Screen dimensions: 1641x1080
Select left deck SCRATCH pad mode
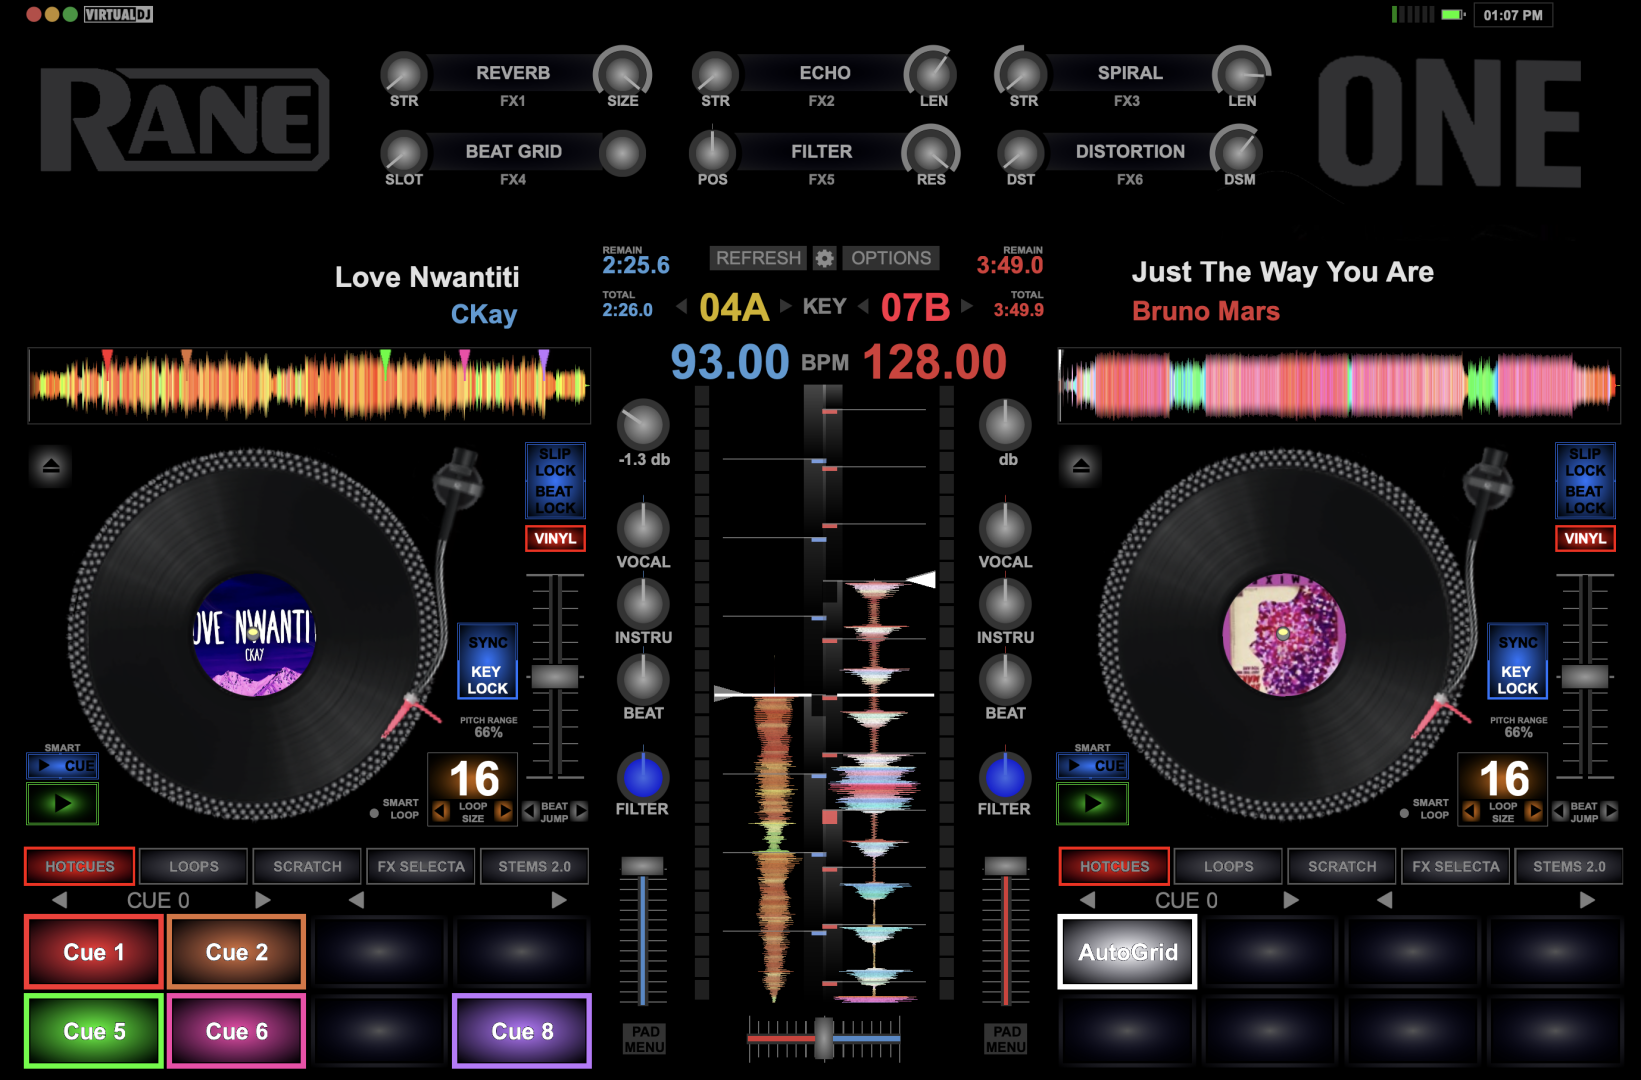pyautogui.click(x=308, y=866)
